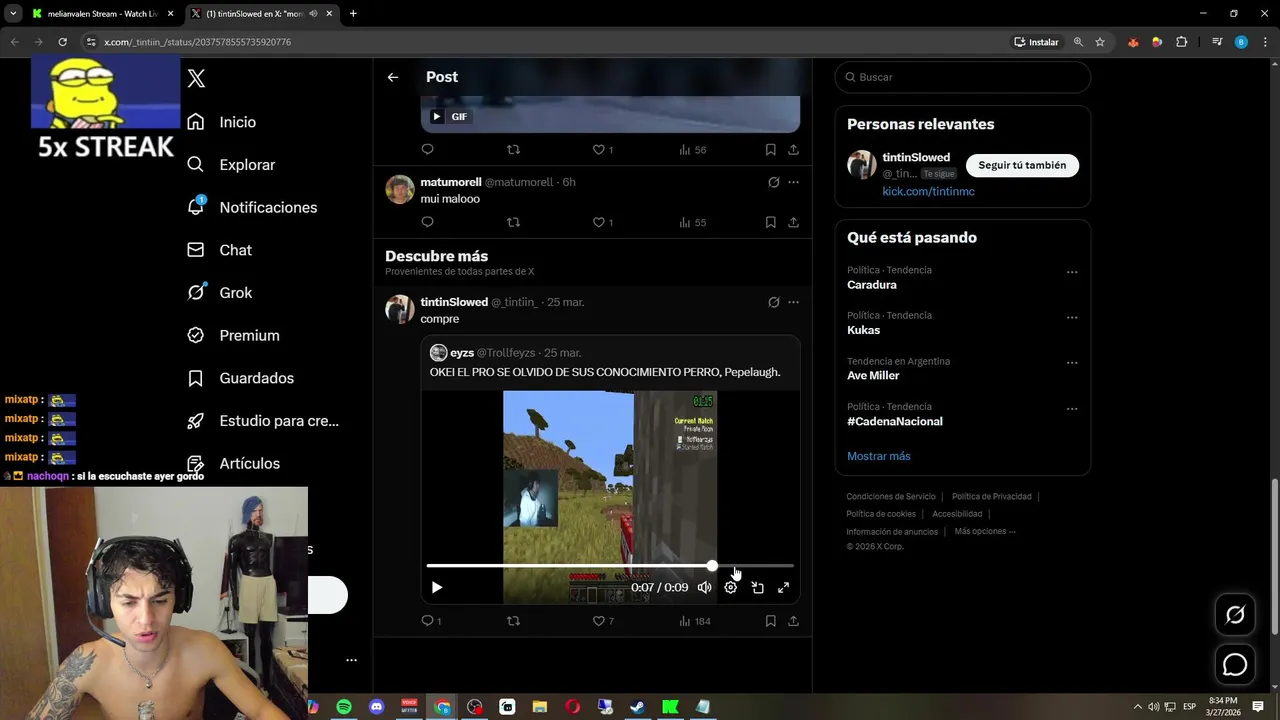Screen dimensions: 1280x720
Task: Open more options on the 'compre' post
Action: pos(793,302)
